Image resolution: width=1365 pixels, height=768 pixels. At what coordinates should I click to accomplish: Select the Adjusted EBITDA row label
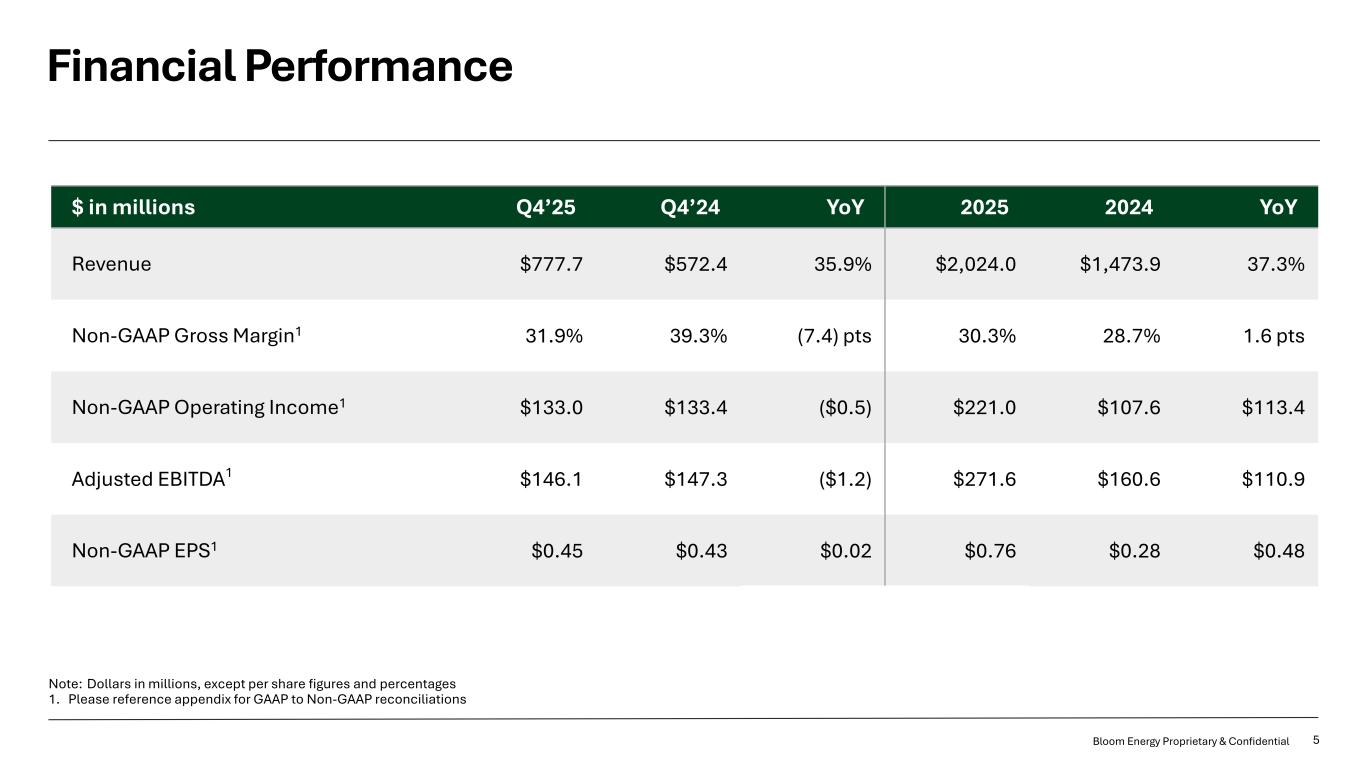(x=152, y=479)
